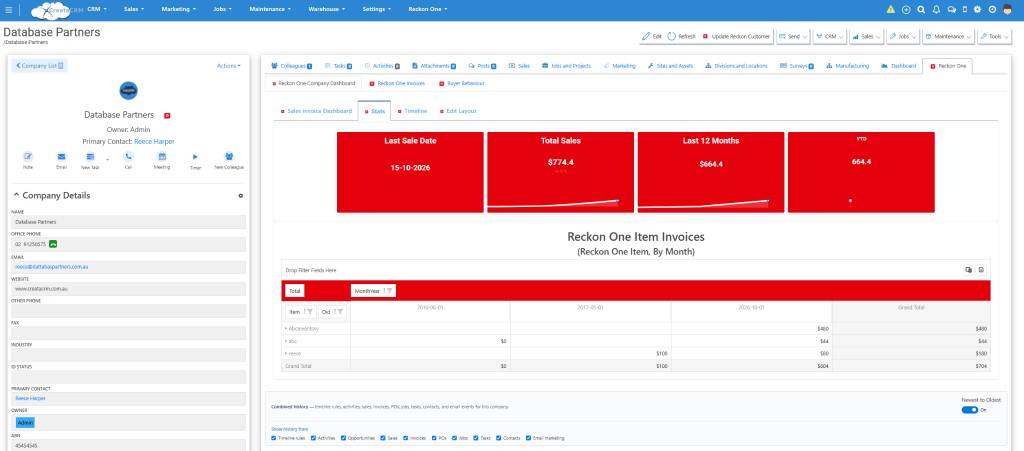
Task: Open the Maintenance toolbar dropdown
Action: pos(948,37)
